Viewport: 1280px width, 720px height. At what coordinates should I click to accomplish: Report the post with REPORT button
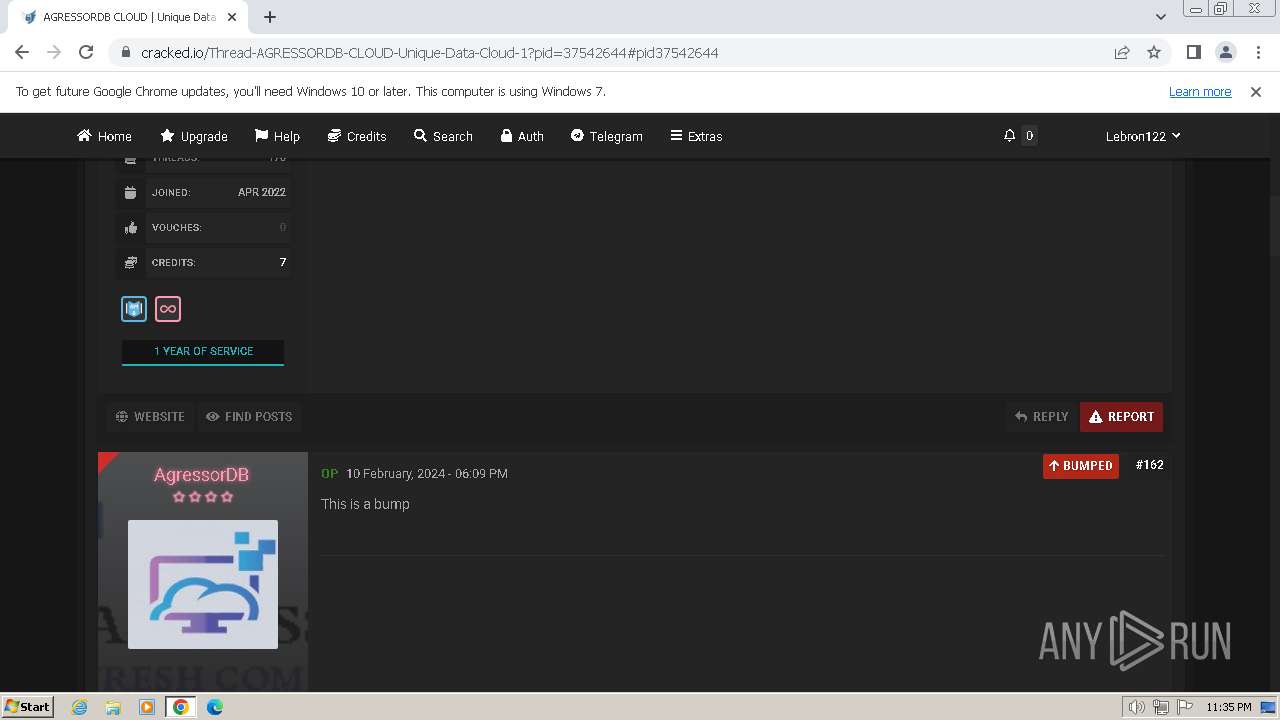1121,417
